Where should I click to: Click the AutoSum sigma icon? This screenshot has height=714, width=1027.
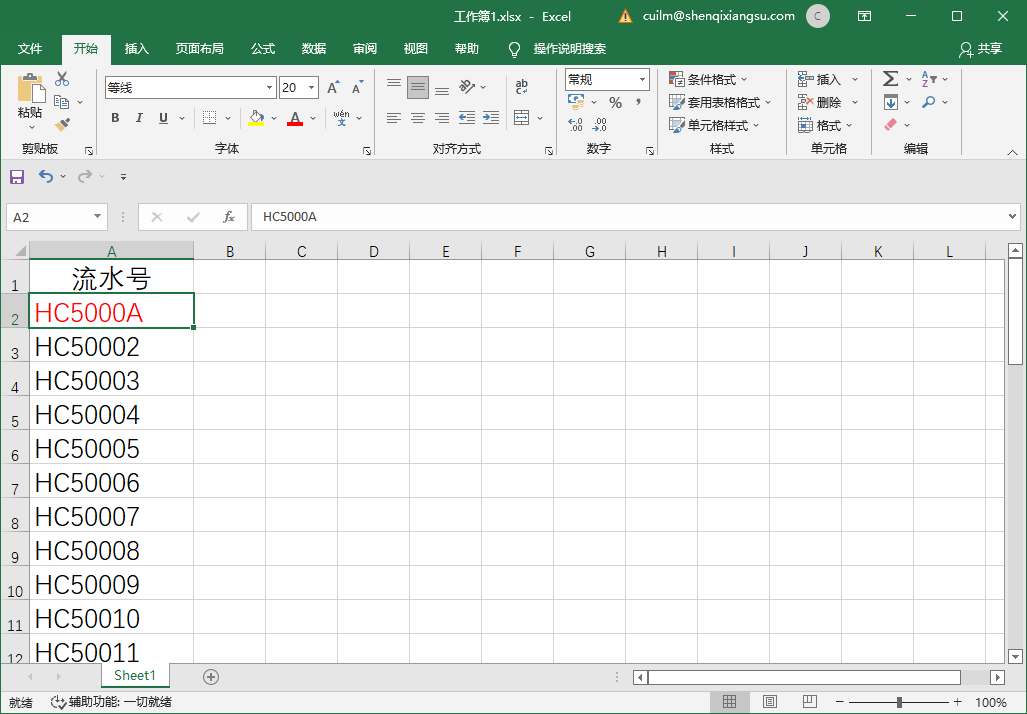click(x=890, y=79)
